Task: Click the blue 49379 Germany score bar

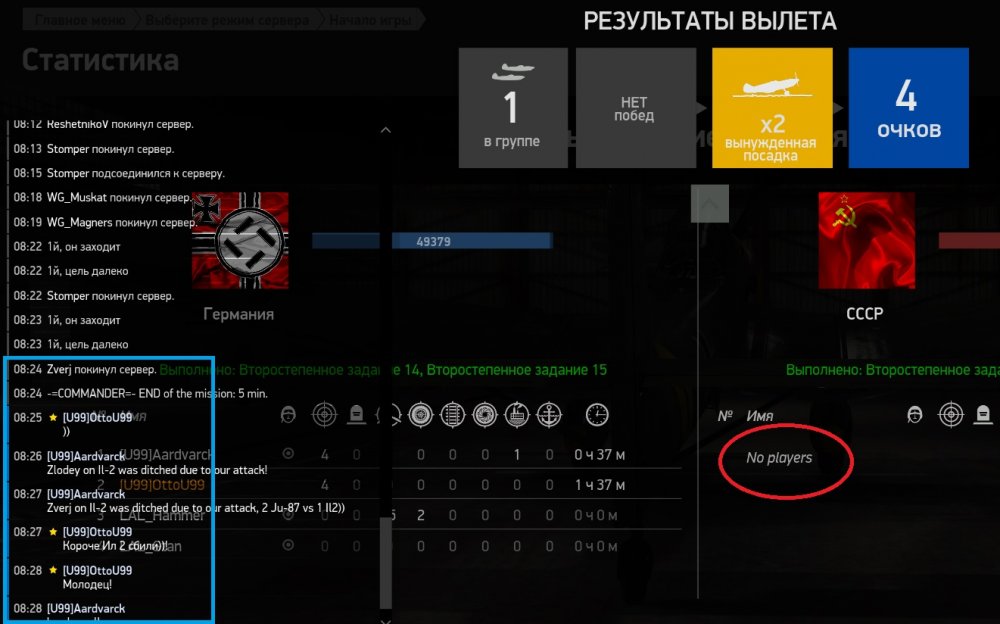Action: pos(472,241)
